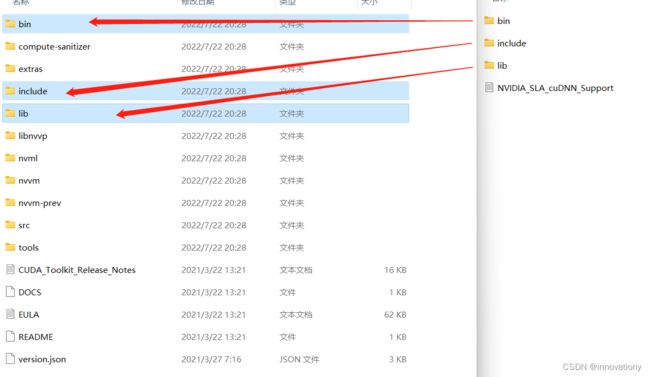Click the 文件夹 type cell of tools row
Image resolution: width=650 pixels, height=377 pixels.
coord(291,248)
